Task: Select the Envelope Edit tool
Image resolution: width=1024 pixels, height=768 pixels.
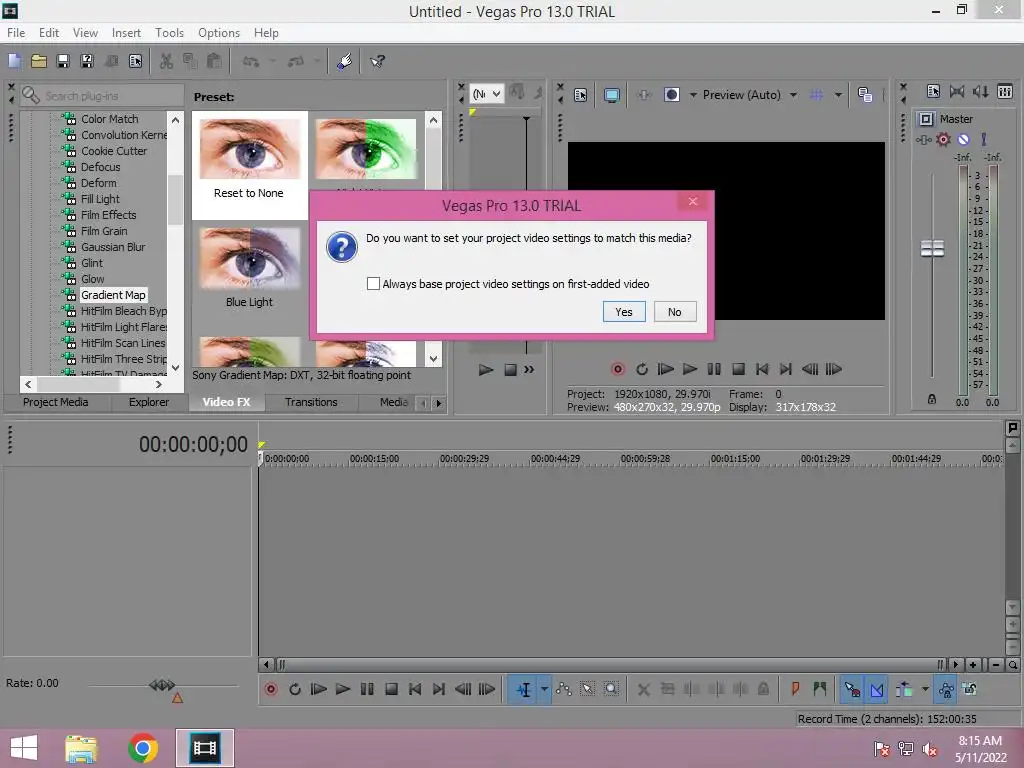Action: click(564, 690)
